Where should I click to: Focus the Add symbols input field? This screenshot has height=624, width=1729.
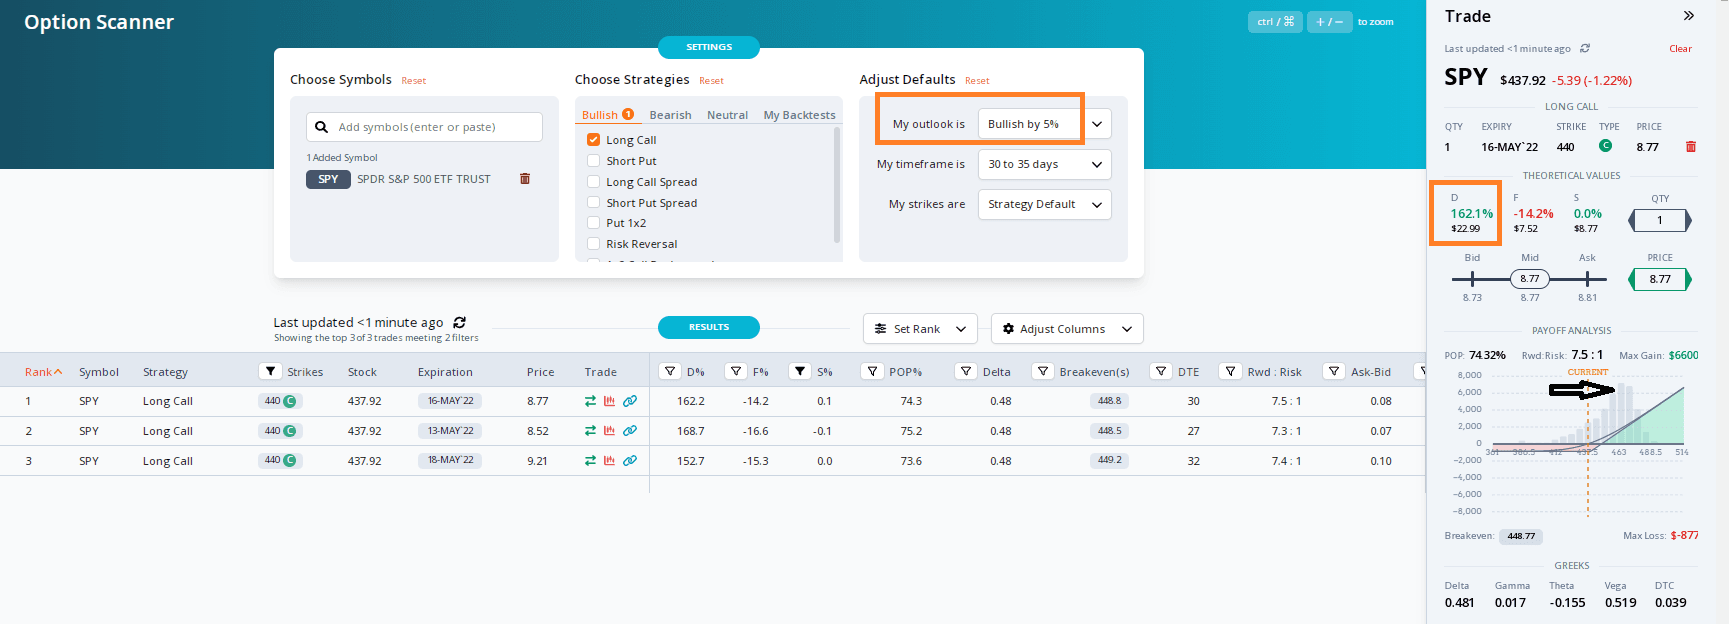click(424, 127)
